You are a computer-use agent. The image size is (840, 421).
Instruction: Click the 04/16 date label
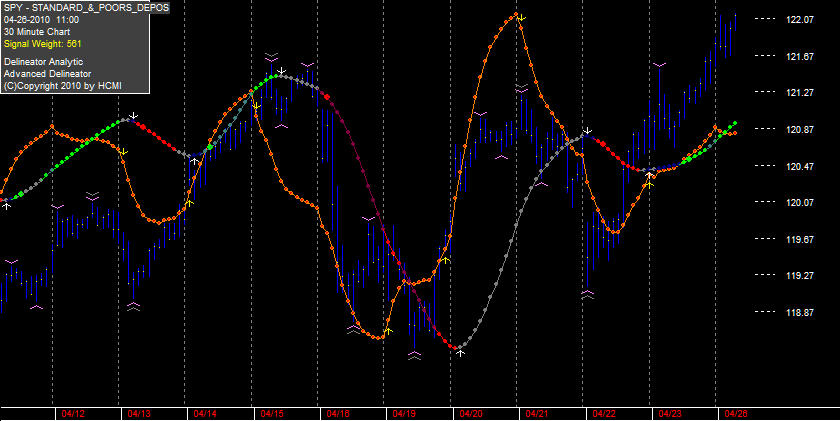(x=338, y=414)
